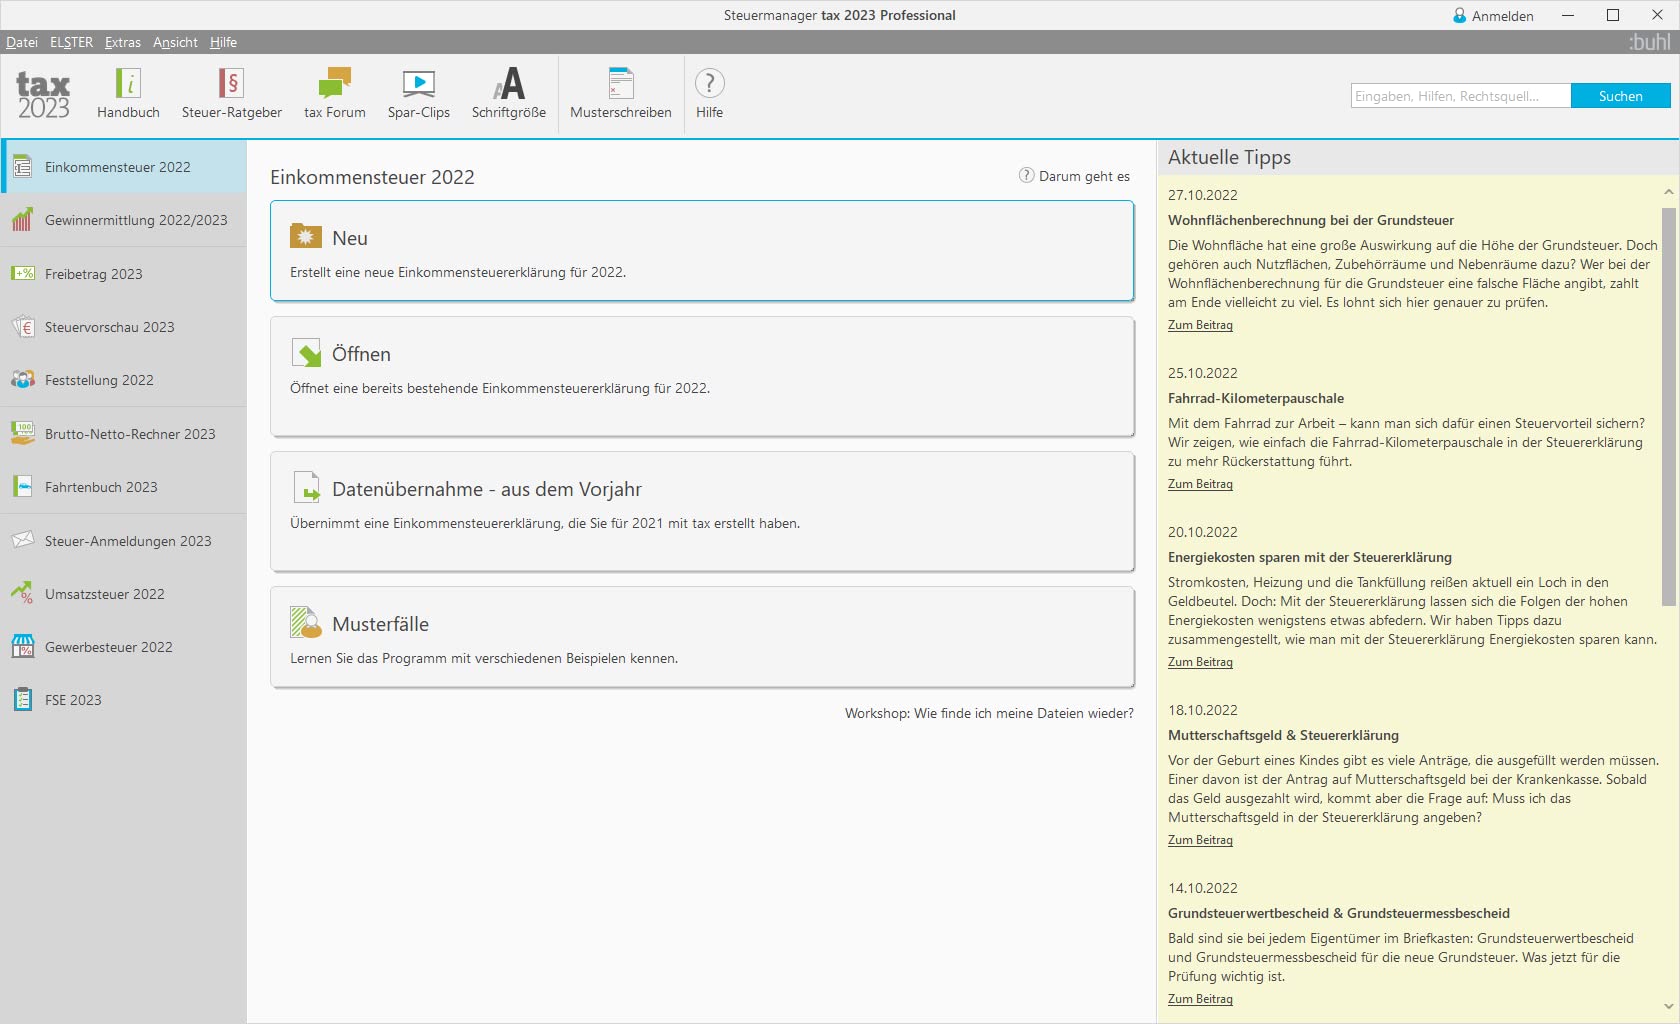Click the Aktuelle Tipps scroll down arrow
The height and width of the screenshot is (1024, 1680).
(x=1668, y=1006)
